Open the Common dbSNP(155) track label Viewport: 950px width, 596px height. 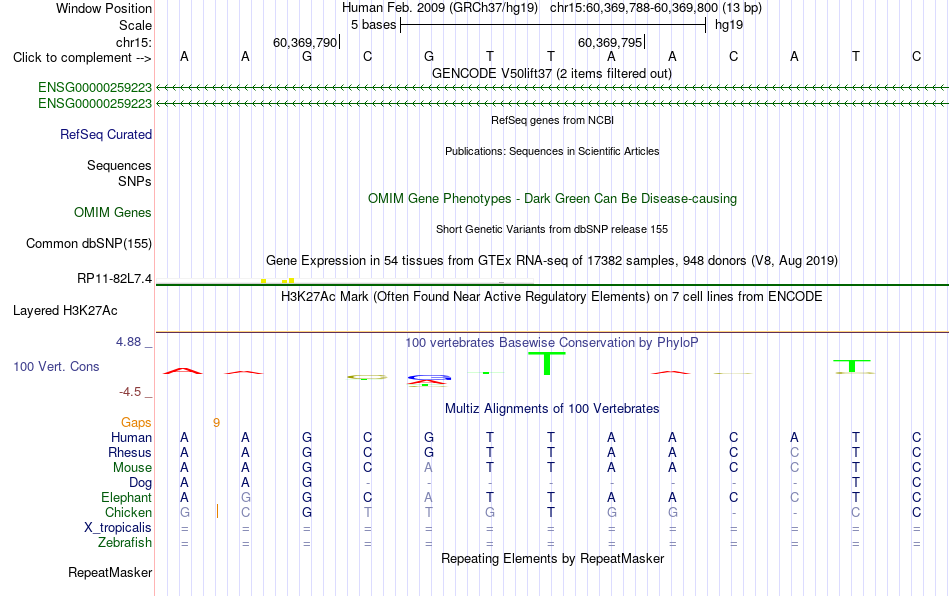[88, 243]
